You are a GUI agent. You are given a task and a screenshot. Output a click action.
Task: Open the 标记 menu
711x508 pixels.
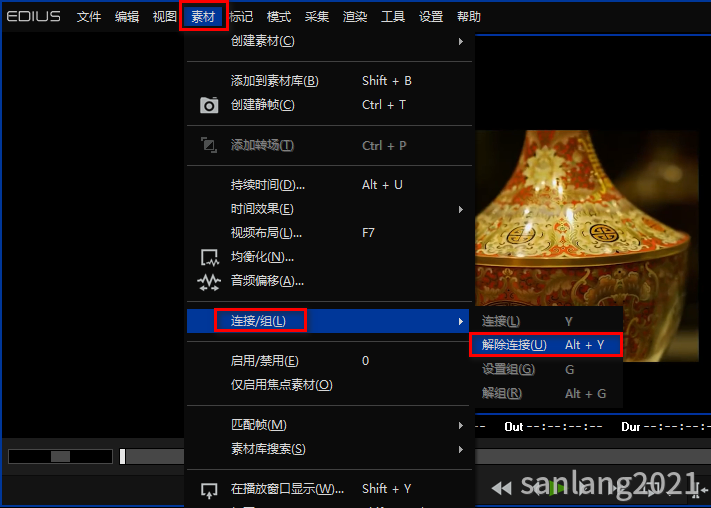241,17
